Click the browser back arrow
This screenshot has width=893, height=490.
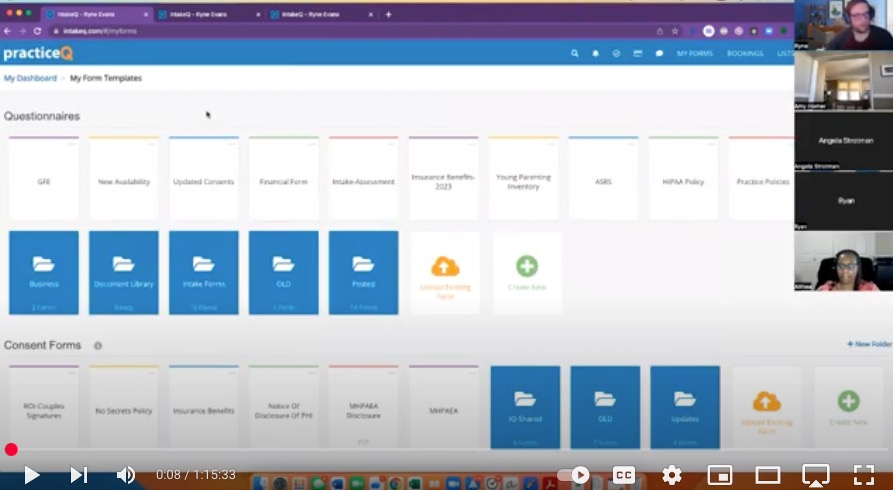(x=7, y=31)
